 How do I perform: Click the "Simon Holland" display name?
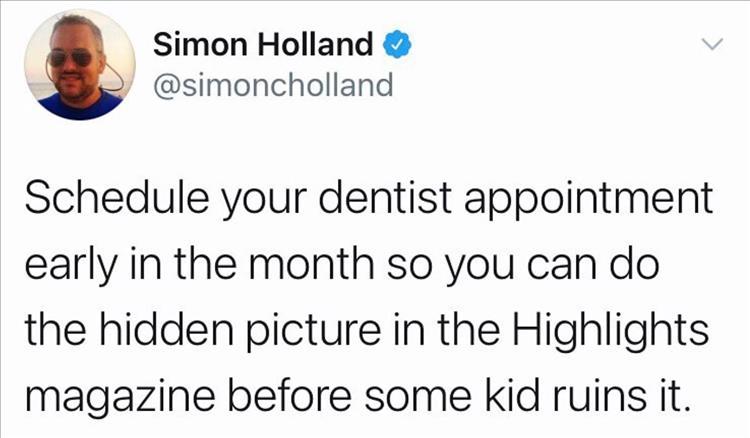(264, 45)
